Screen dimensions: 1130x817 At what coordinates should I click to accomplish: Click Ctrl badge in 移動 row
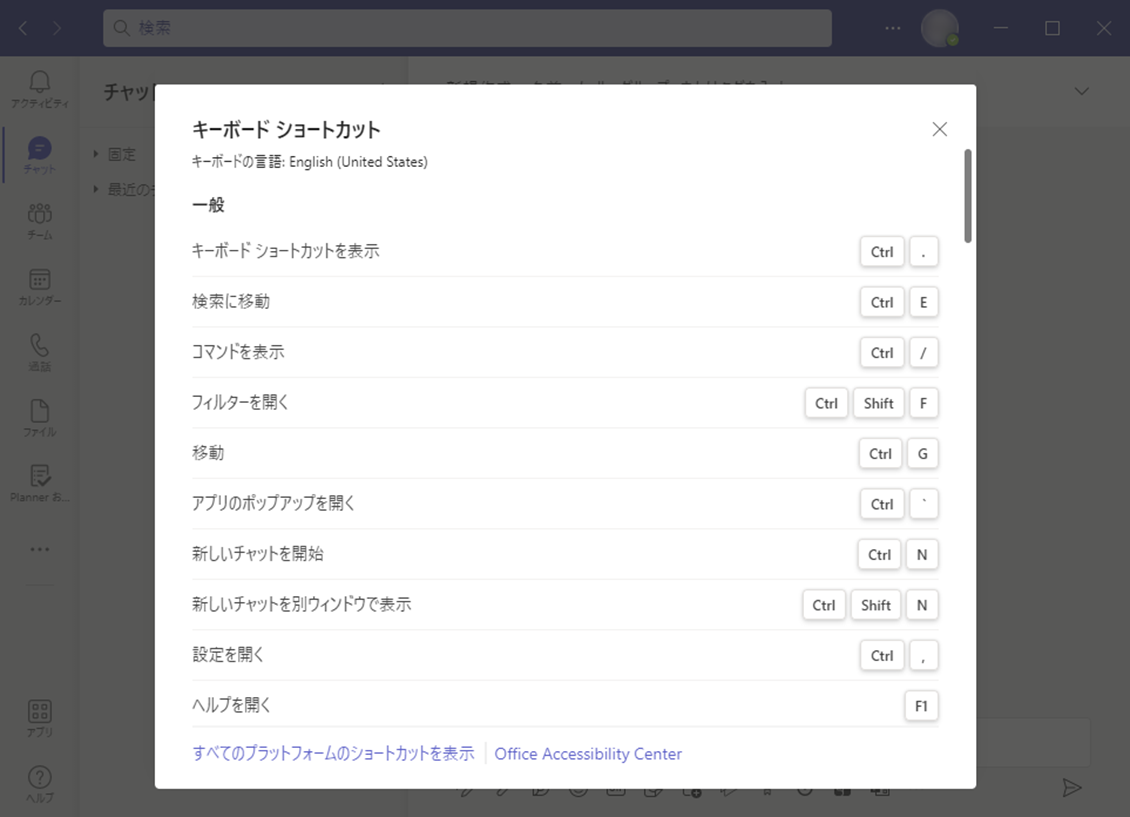[881, 454]
